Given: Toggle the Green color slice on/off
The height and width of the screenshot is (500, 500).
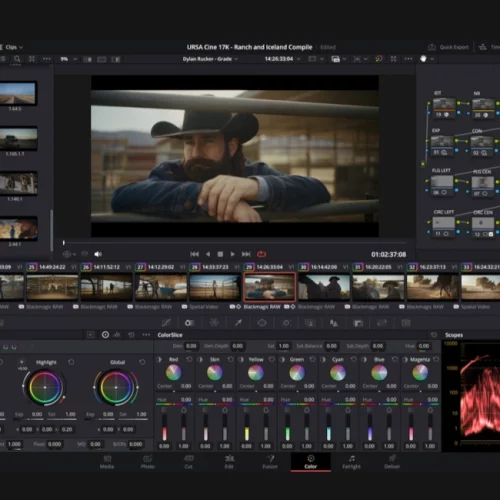Looking at the screenshot, I should click(282, 359).
